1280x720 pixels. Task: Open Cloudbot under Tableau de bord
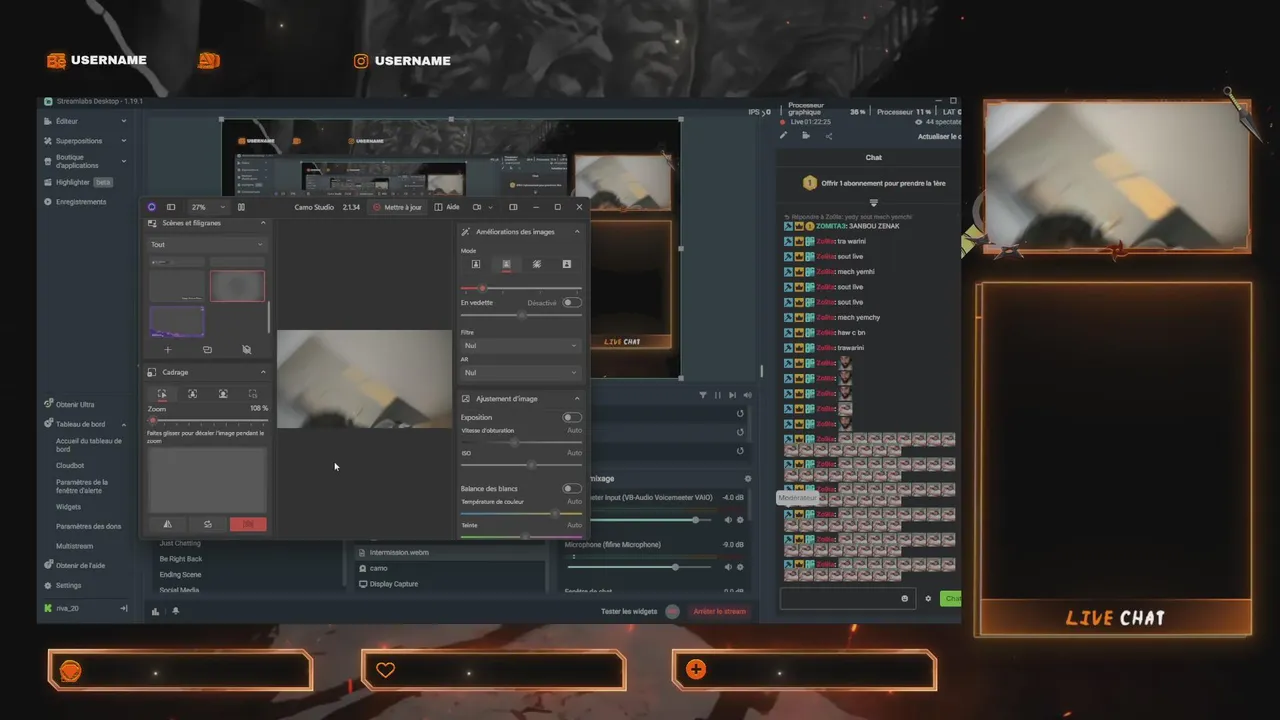(x=70, y=465)
